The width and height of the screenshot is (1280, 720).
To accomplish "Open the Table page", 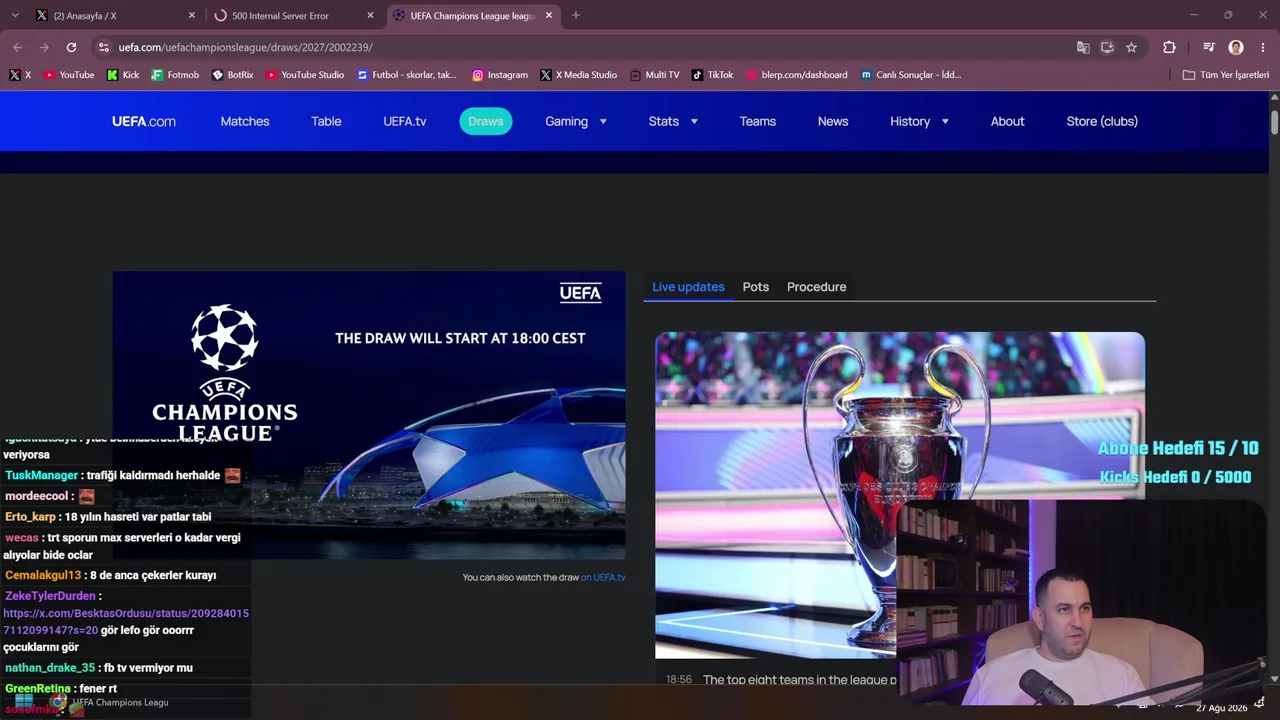I will pos(326,121).
